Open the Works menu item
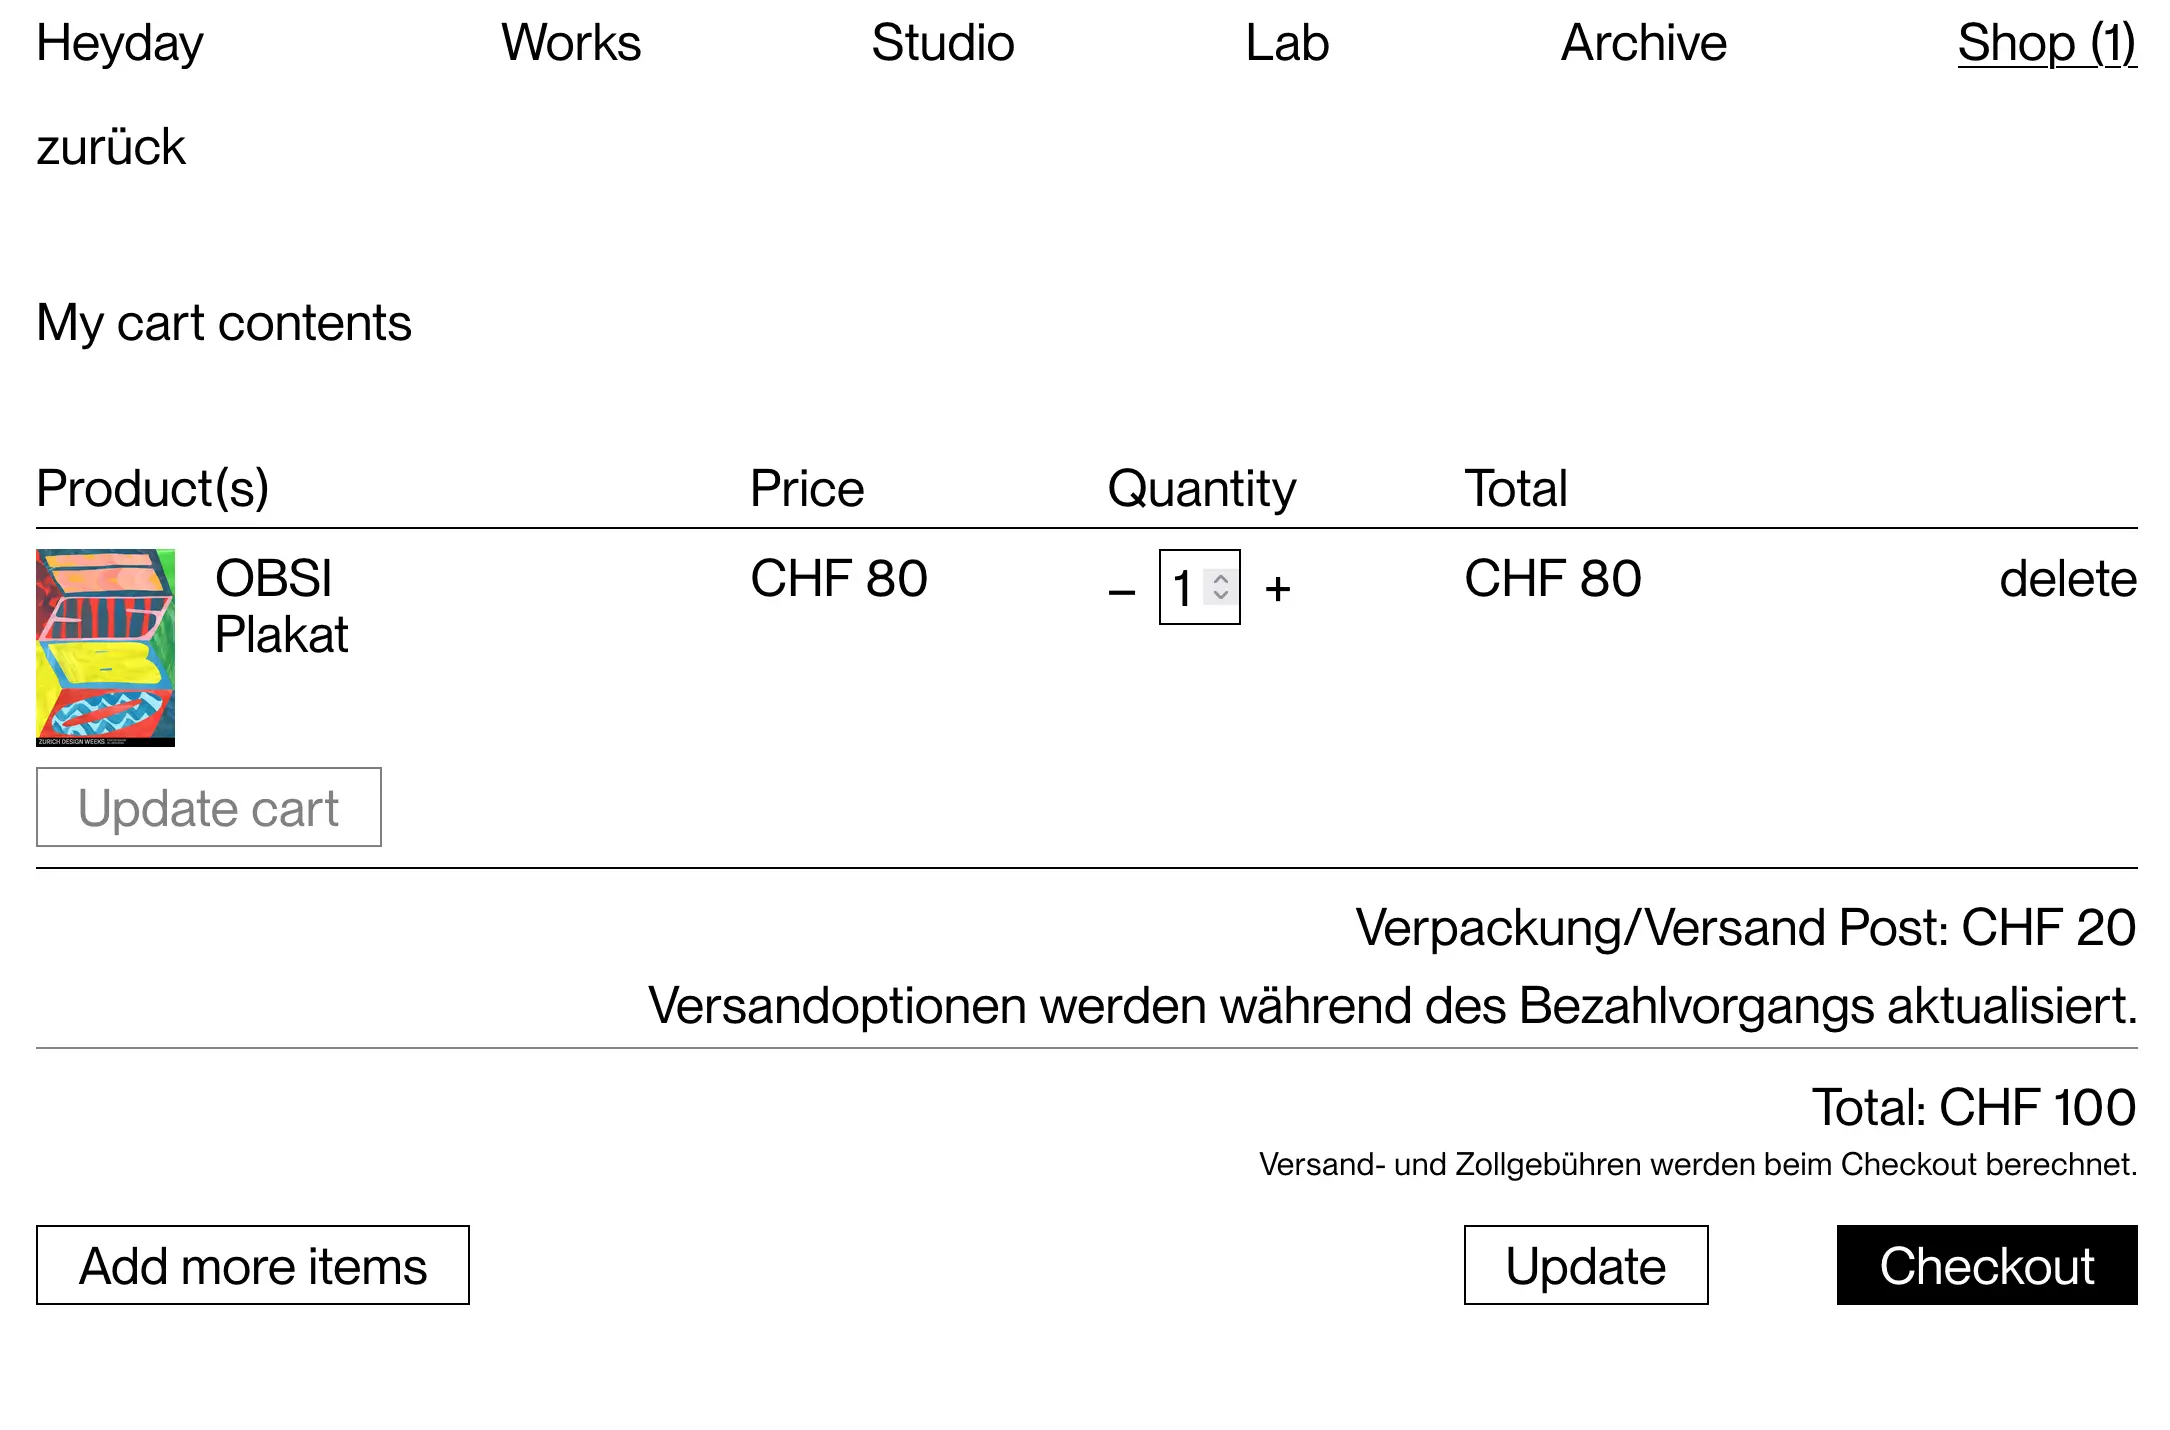The width and height of the screenshot is (2170, 1430). pyautogui.click(x=570, y=43)
